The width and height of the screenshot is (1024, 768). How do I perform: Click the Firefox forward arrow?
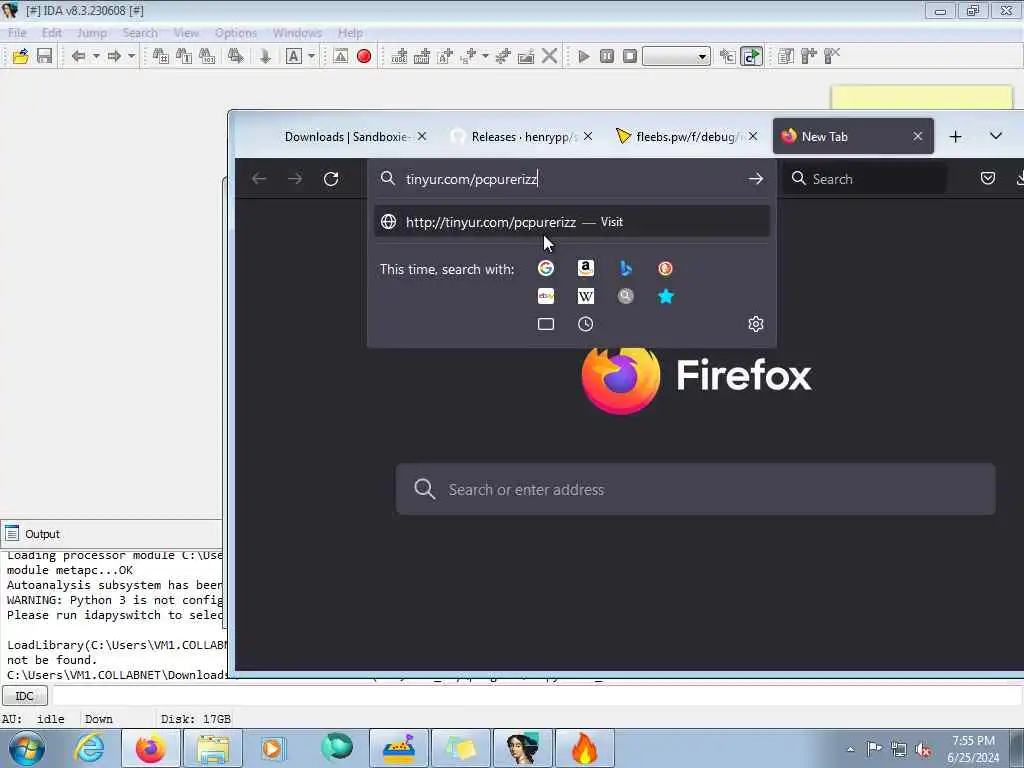pos(295,178)
